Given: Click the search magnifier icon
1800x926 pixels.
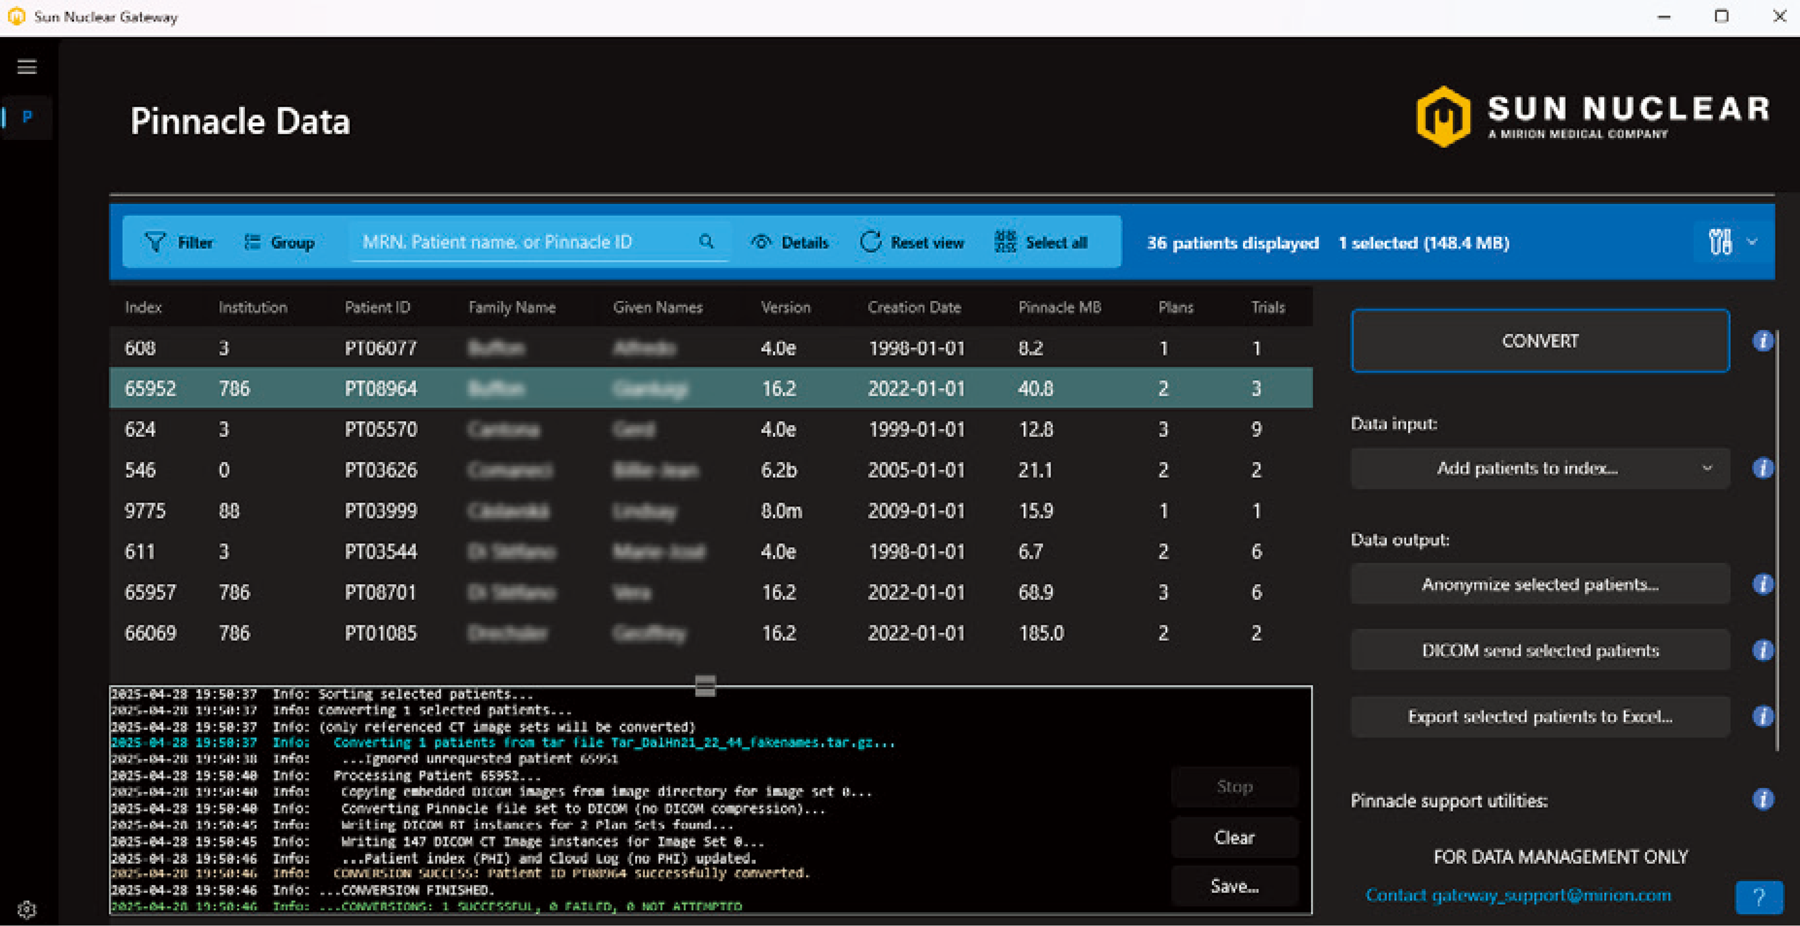Looking at the screenshot, I should [x=706, y=242].
